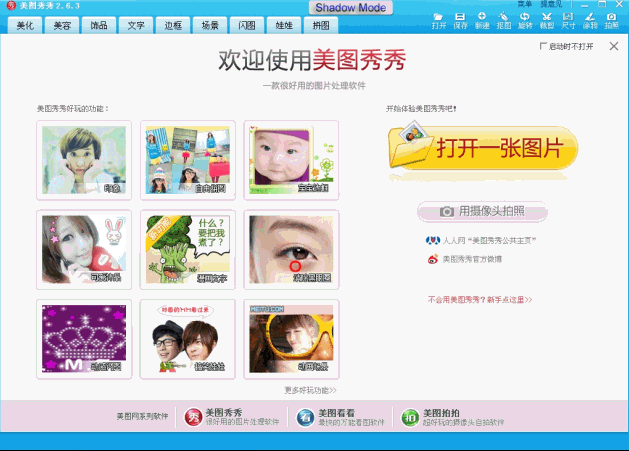Click the 旋转 (rotate) toolbar icon
629x451 pixels.
point(525,21)
